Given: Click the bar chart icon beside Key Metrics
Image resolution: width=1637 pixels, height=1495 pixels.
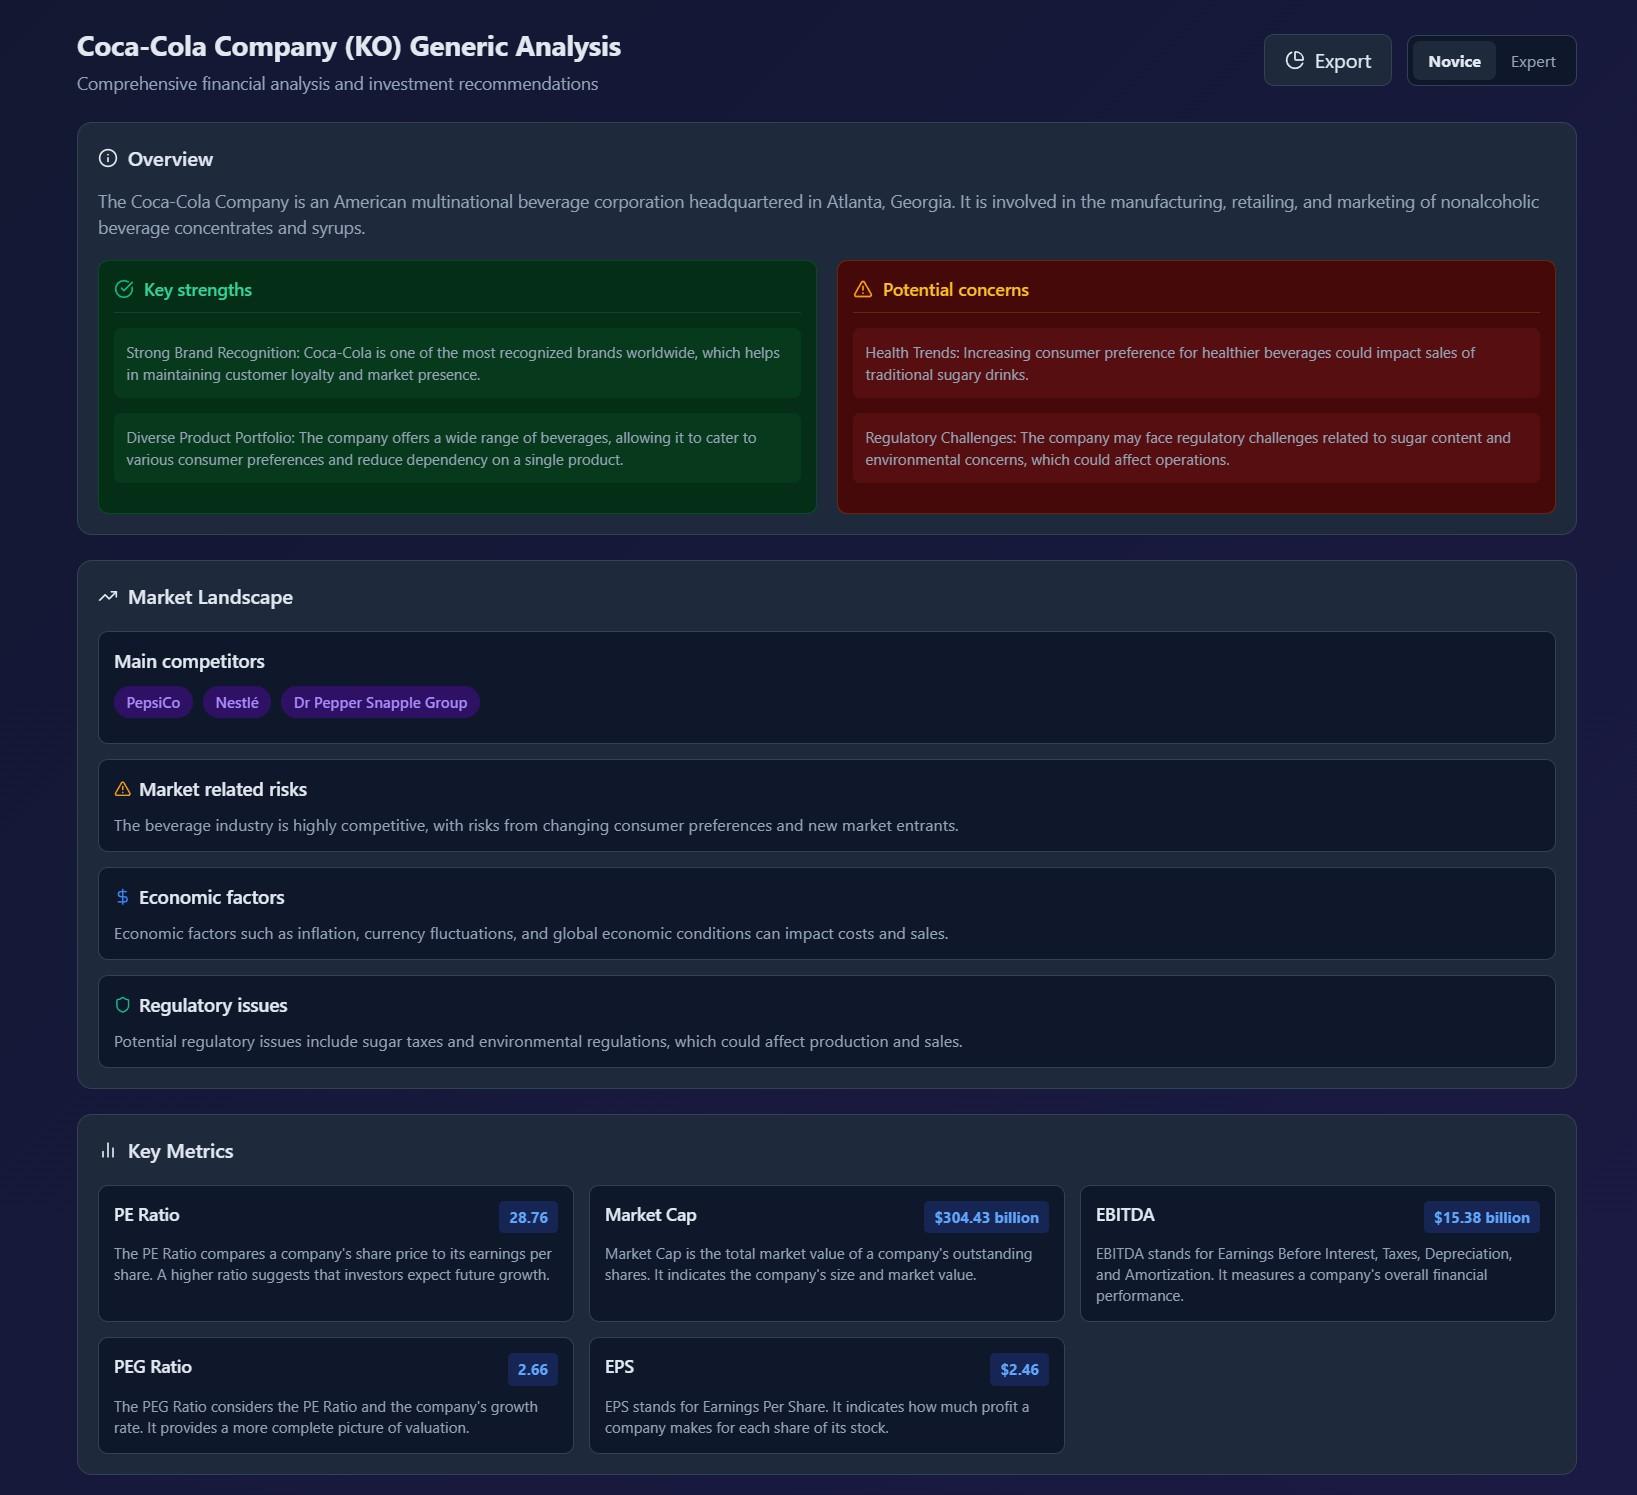Looking at the screenshot, I should tap(108, 1151).
